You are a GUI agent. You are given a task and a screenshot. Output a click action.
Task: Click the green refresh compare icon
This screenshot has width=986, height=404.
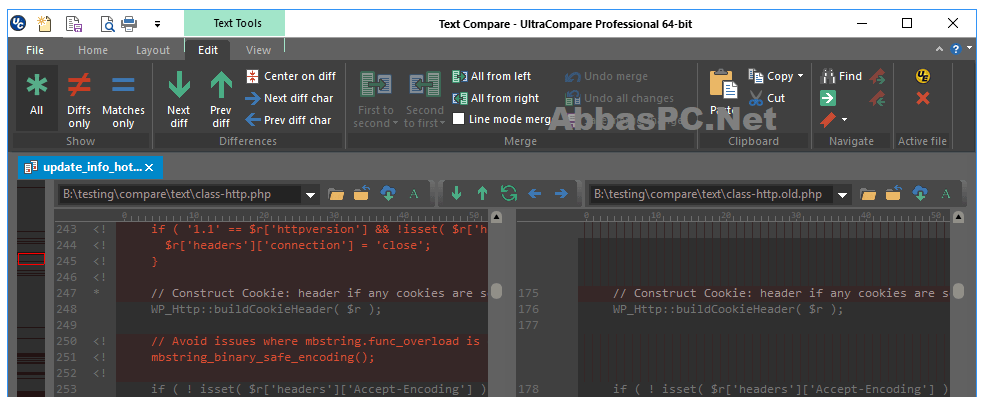(x=509, y=193)
